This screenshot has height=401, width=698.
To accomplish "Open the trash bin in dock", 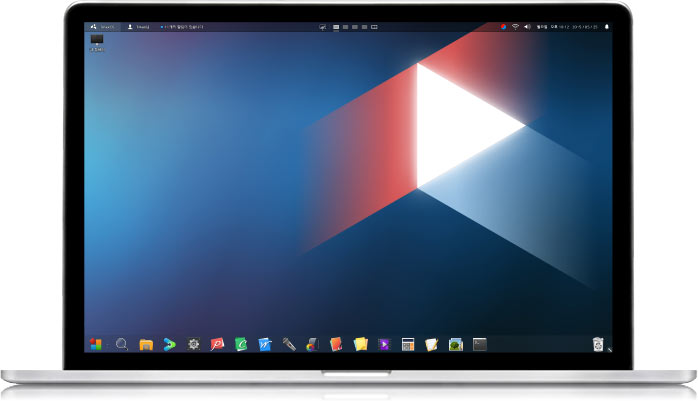I will click(x=598, y=344).
